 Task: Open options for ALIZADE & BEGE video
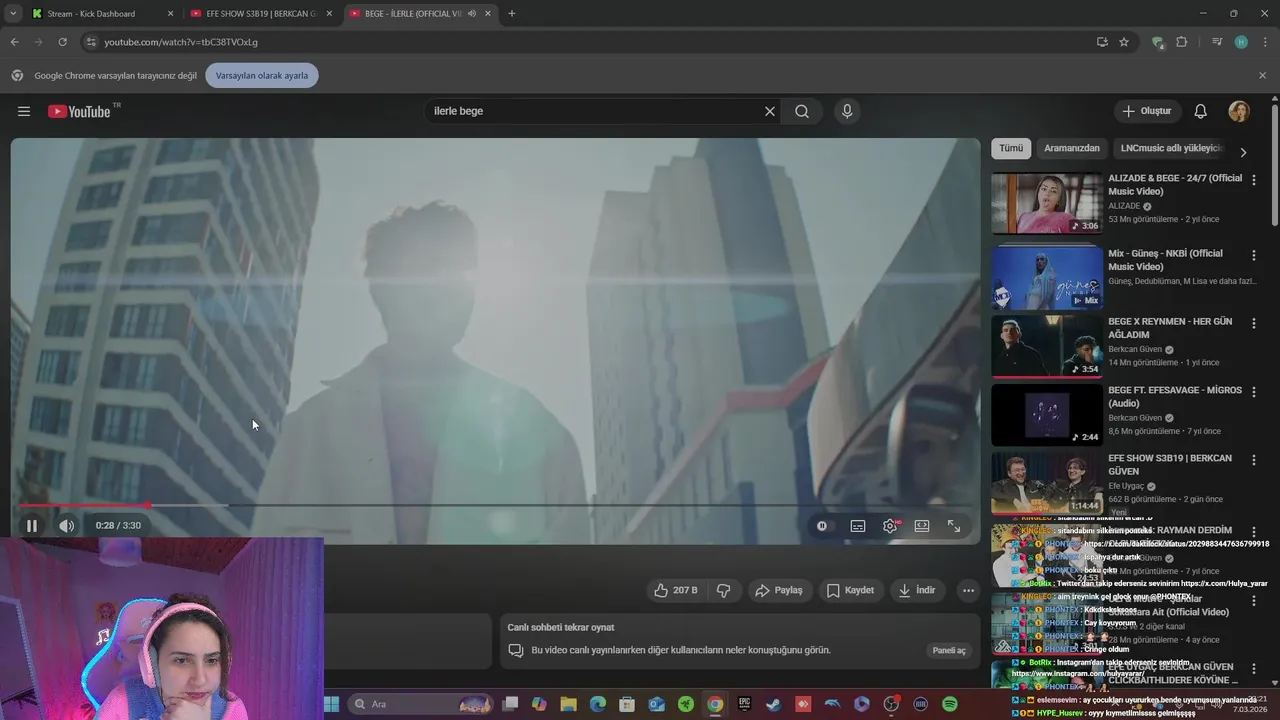1254,180
